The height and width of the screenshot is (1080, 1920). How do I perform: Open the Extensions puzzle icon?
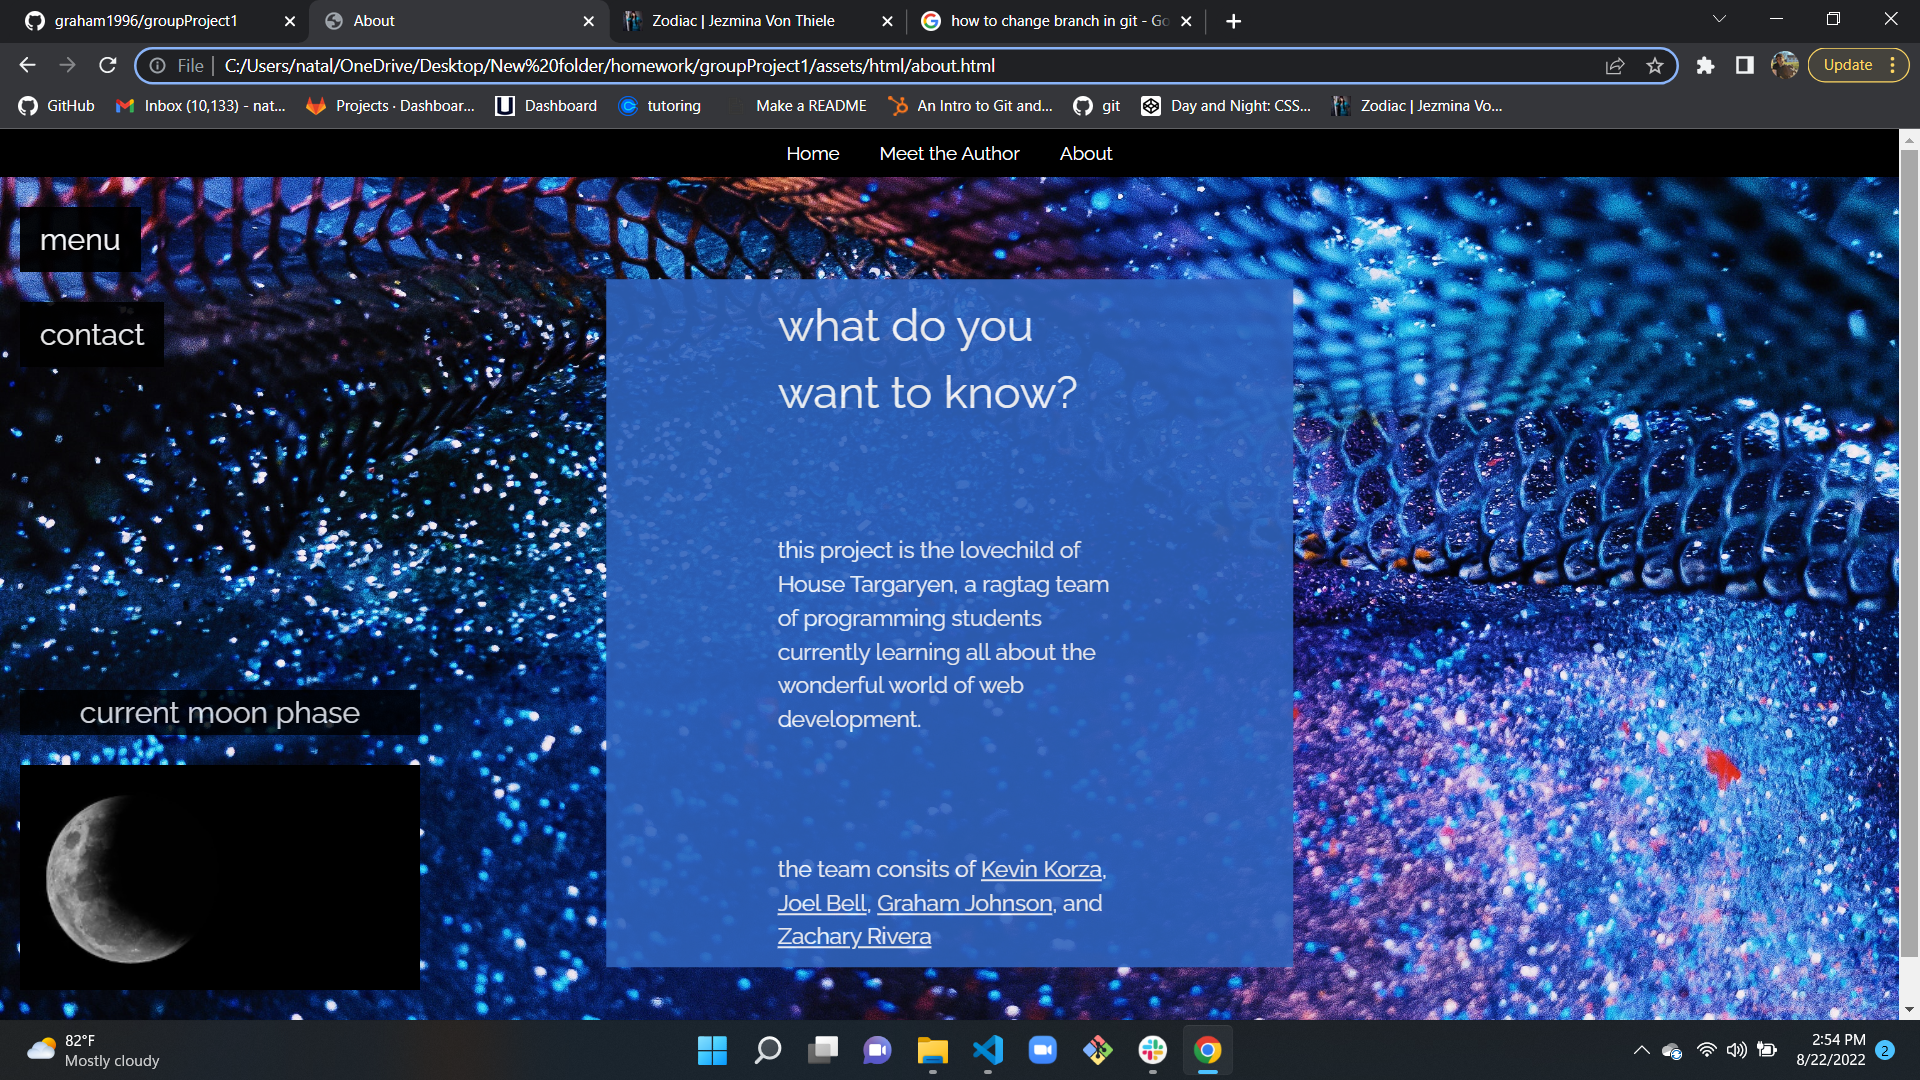point(1706,65)
